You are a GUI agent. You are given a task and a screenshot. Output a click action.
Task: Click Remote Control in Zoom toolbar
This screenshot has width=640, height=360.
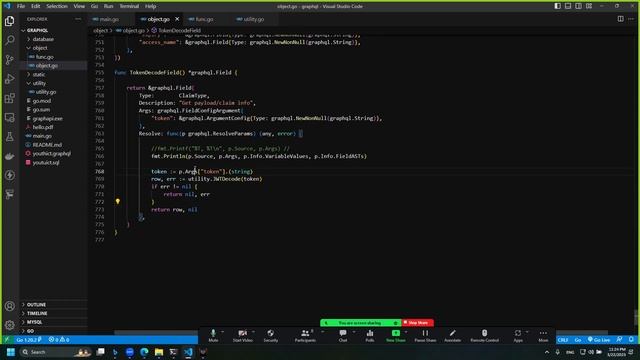pos(484,336)
